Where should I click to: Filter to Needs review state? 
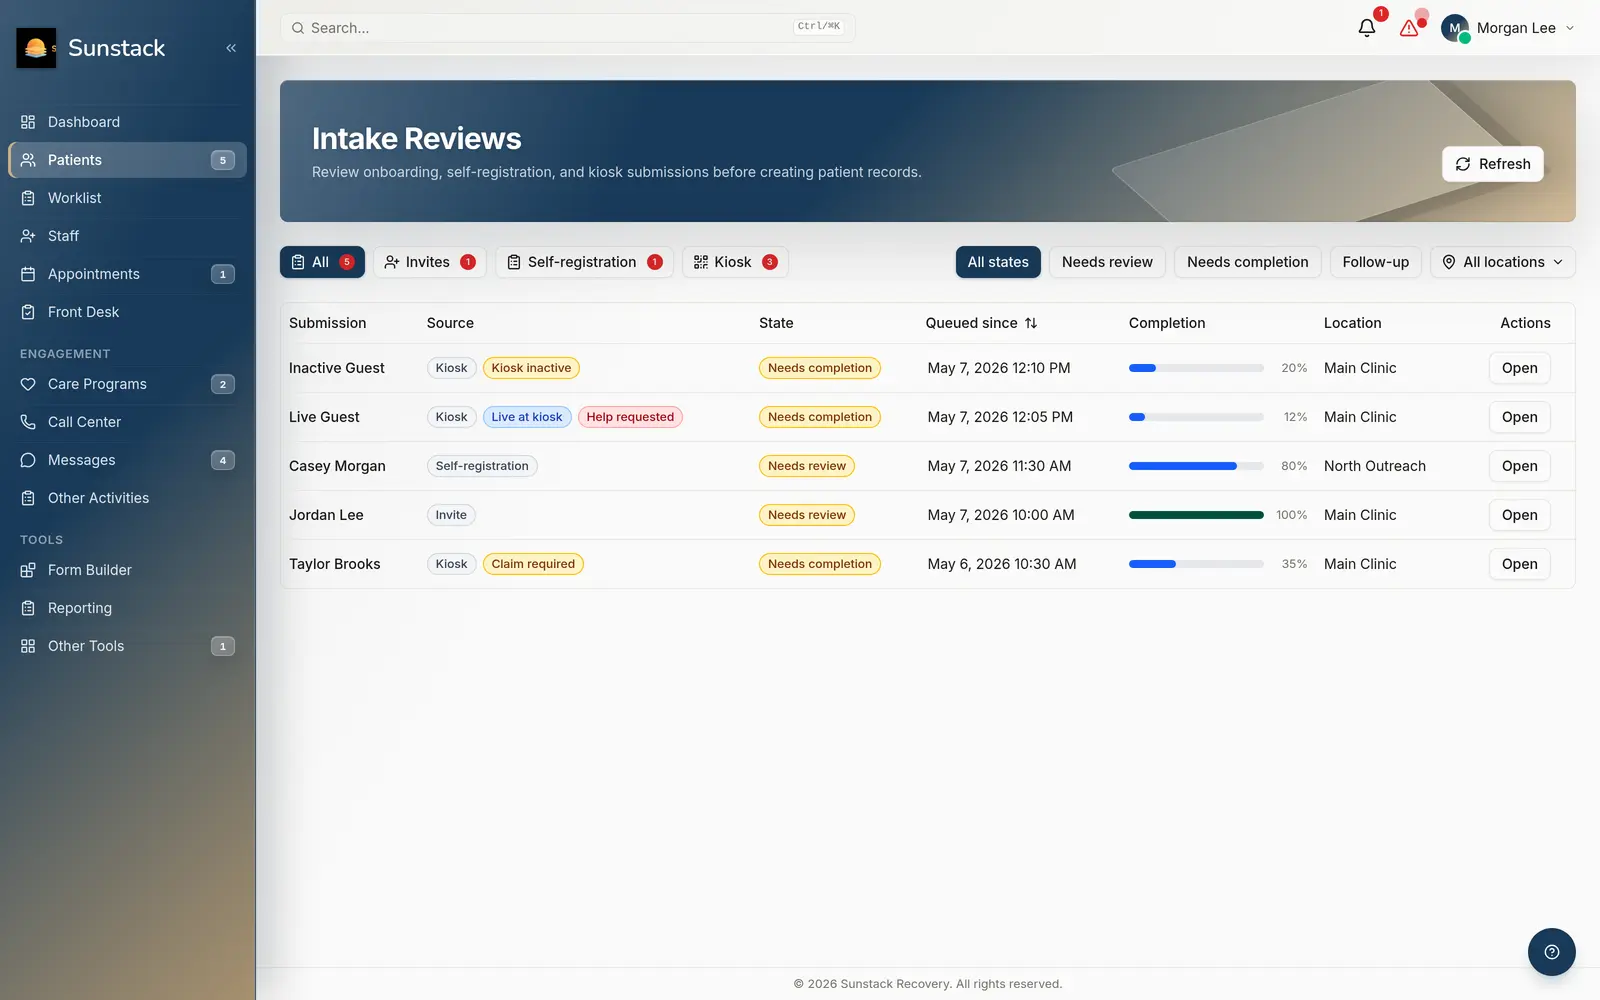(1107, 262)
